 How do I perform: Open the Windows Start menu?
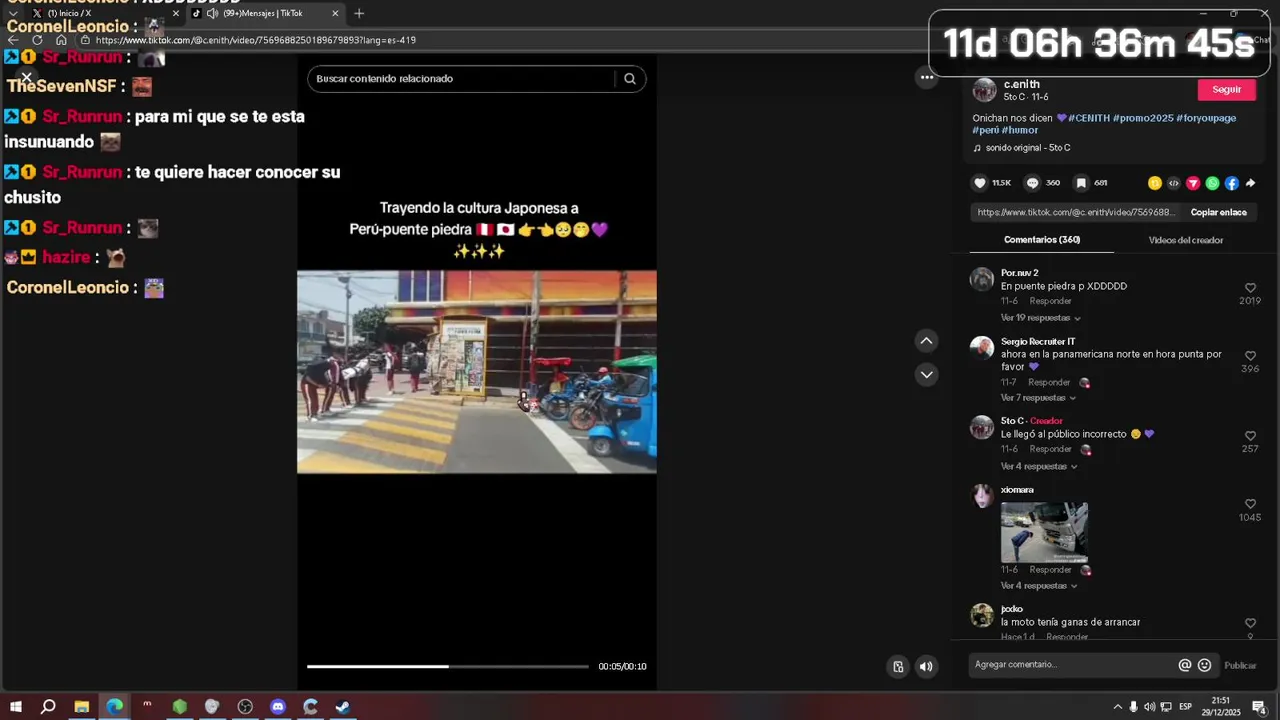[x=15, y=707]
